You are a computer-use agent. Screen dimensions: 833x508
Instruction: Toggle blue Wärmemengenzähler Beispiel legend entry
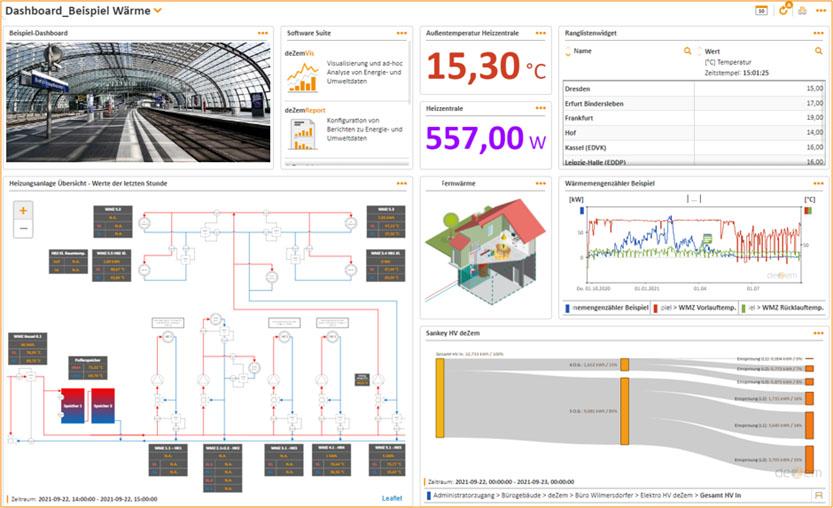[x=606, y=308]
